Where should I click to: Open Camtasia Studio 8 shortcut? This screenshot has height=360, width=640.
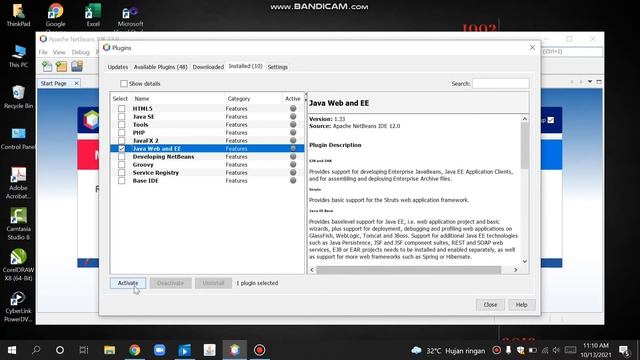click(18, 224)
